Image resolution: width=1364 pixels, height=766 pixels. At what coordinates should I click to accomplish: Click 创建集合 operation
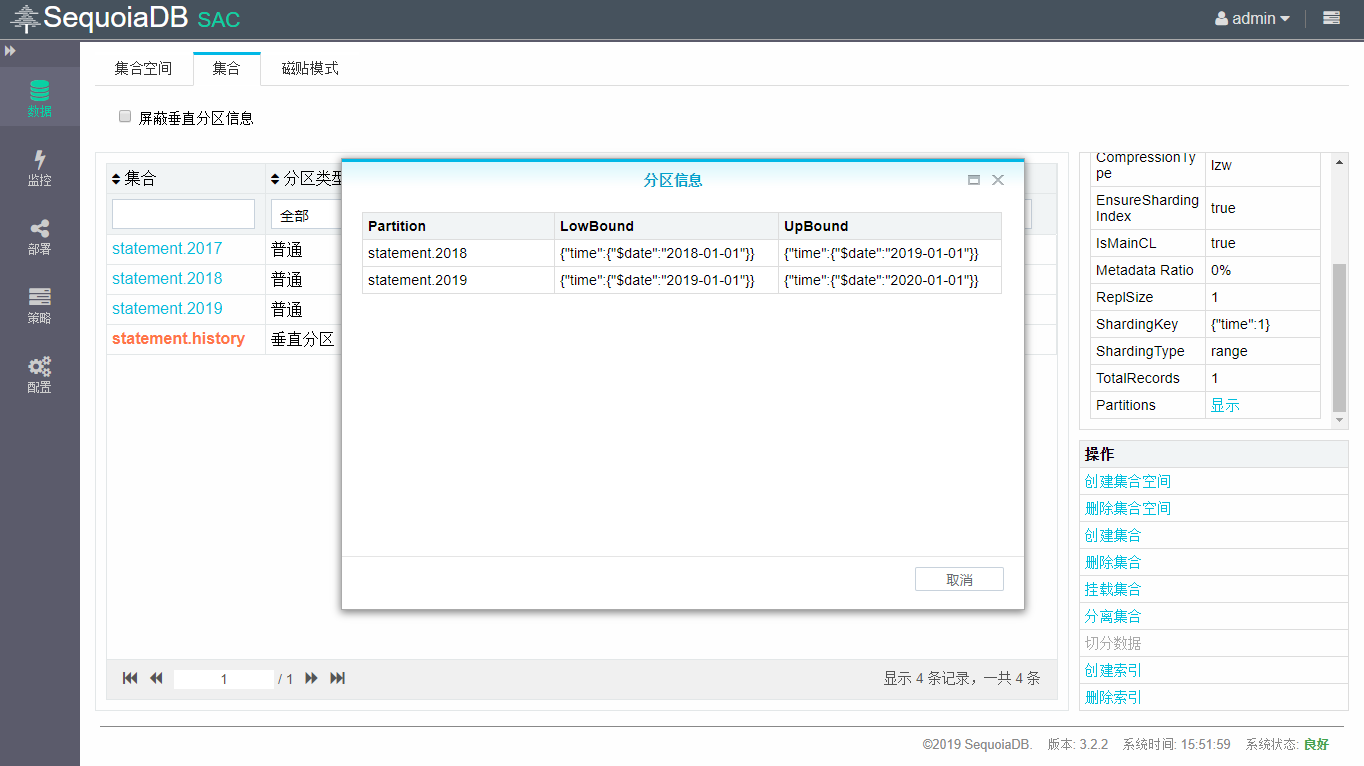pos(1113,535)
